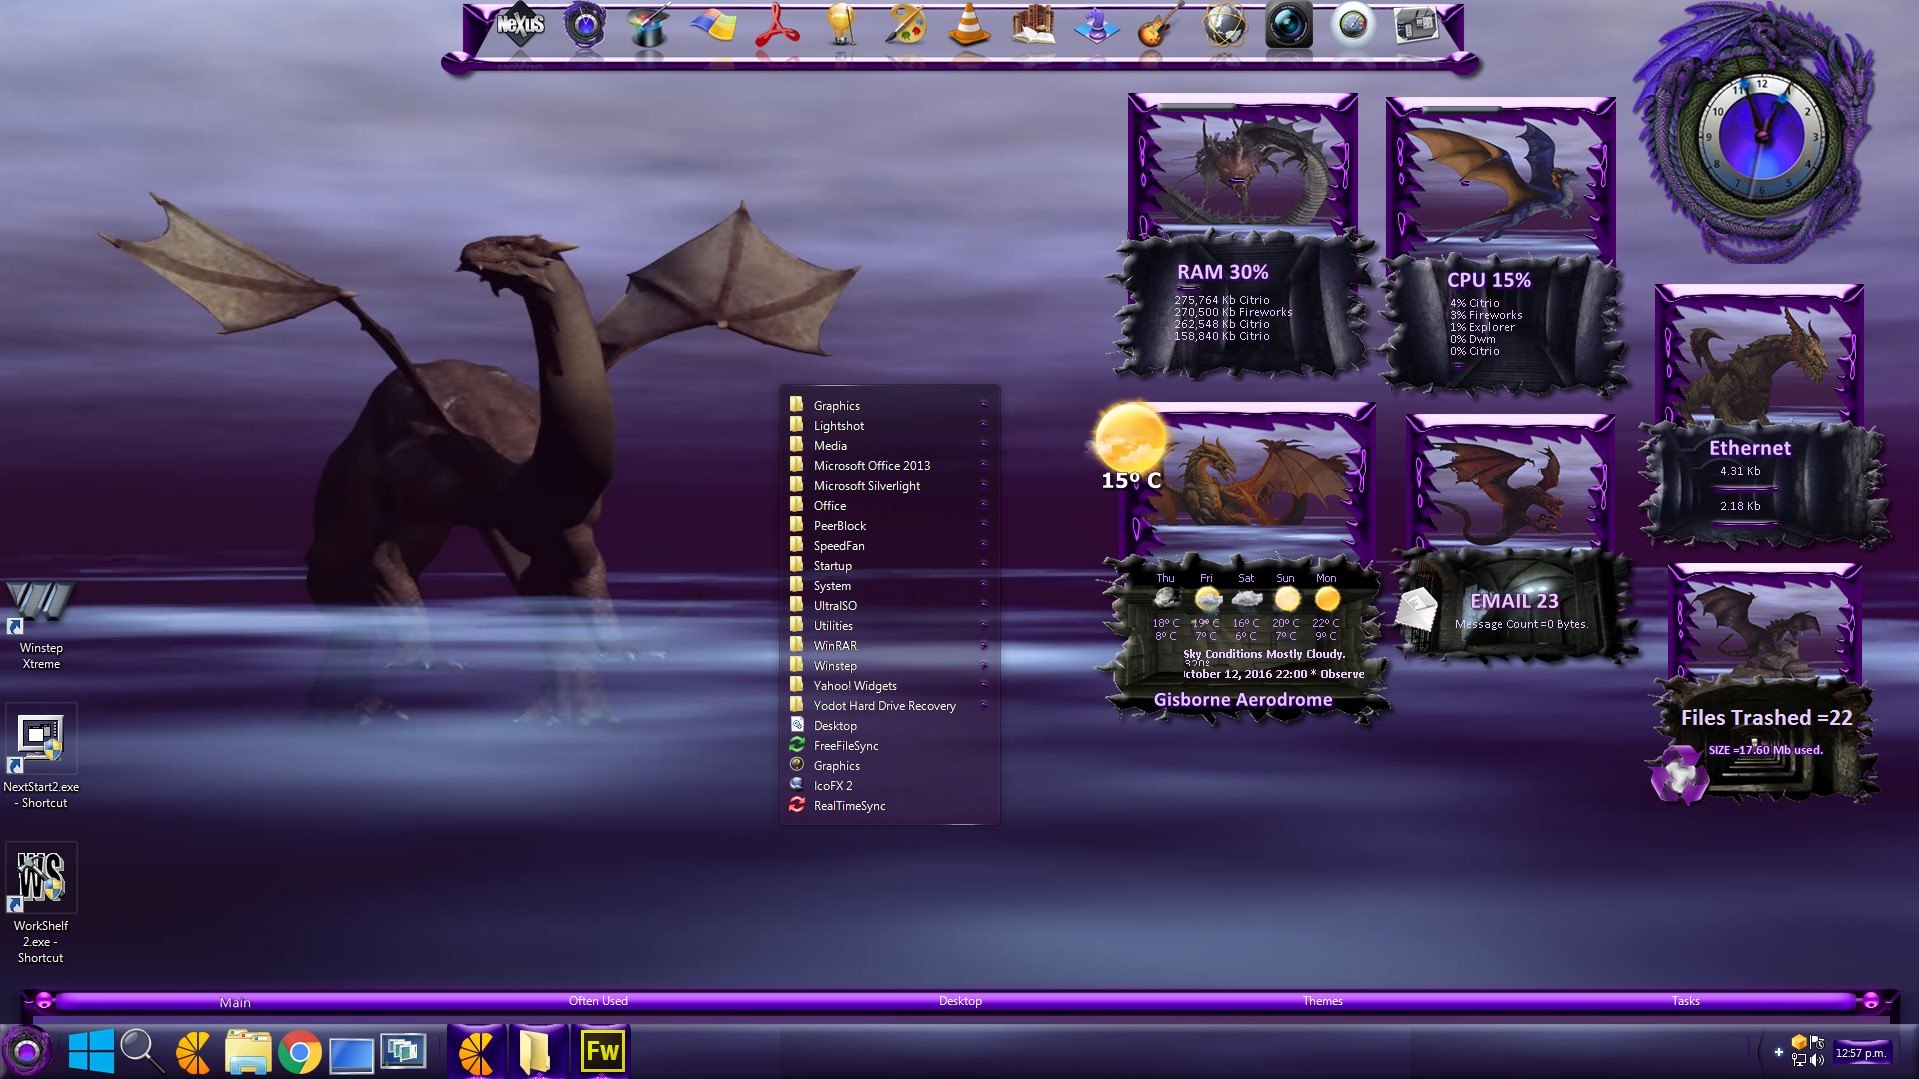Expand the WinRAR folder in the menu
1919x1079 pixels.
(835, 646)
